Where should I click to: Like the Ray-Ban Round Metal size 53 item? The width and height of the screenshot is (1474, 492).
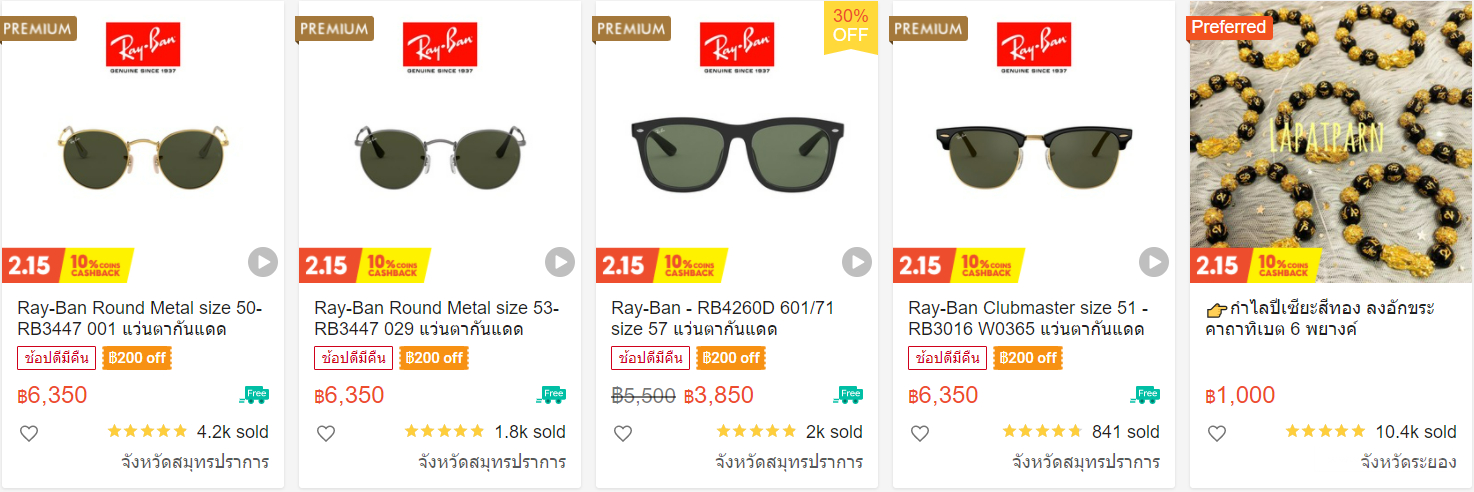click(326, 433)
